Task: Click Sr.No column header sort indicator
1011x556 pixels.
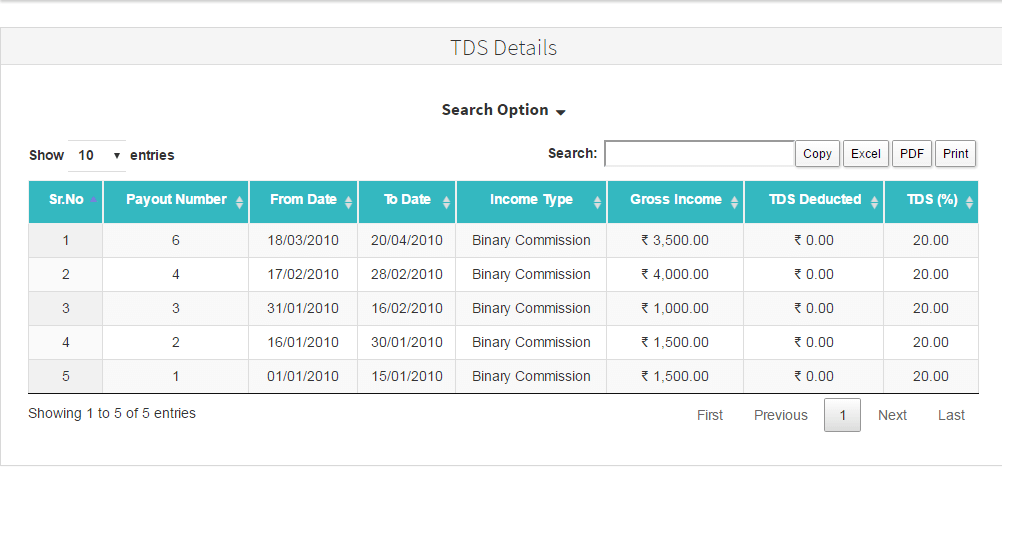Action: pyautogui.click(x=93, y=200)
